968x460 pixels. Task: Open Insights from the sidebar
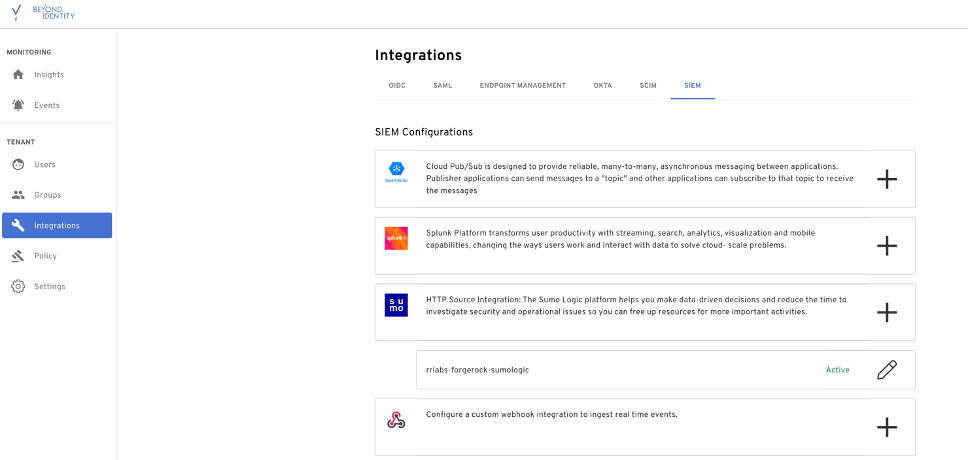48,75
